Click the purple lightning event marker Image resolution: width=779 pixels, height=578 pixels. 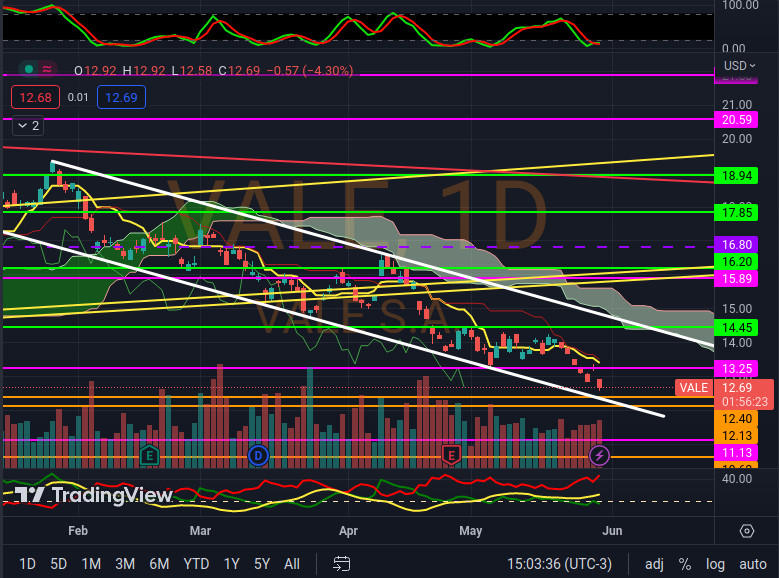pyautogui.click(x=599, y=455)
